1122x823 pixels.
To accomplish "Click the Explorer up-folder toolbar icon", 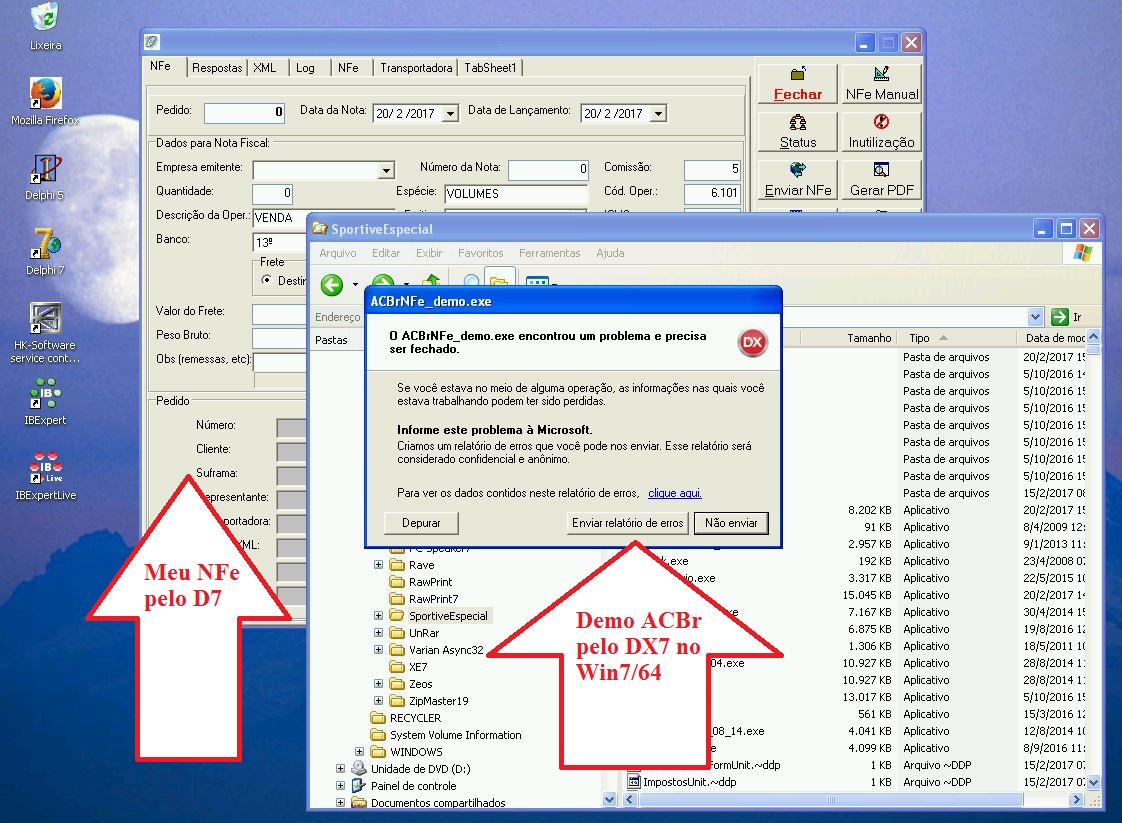I will click(x=431, y=280).
